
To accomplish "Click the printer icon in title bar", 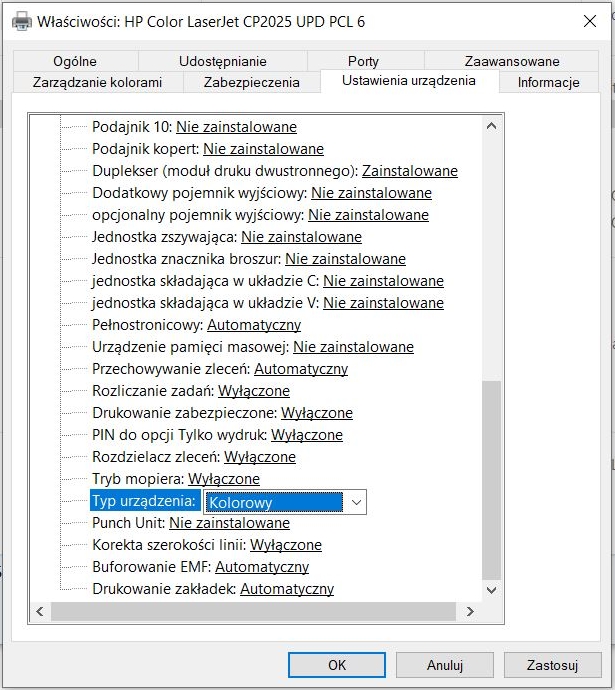I will click(x=22, y=22).
